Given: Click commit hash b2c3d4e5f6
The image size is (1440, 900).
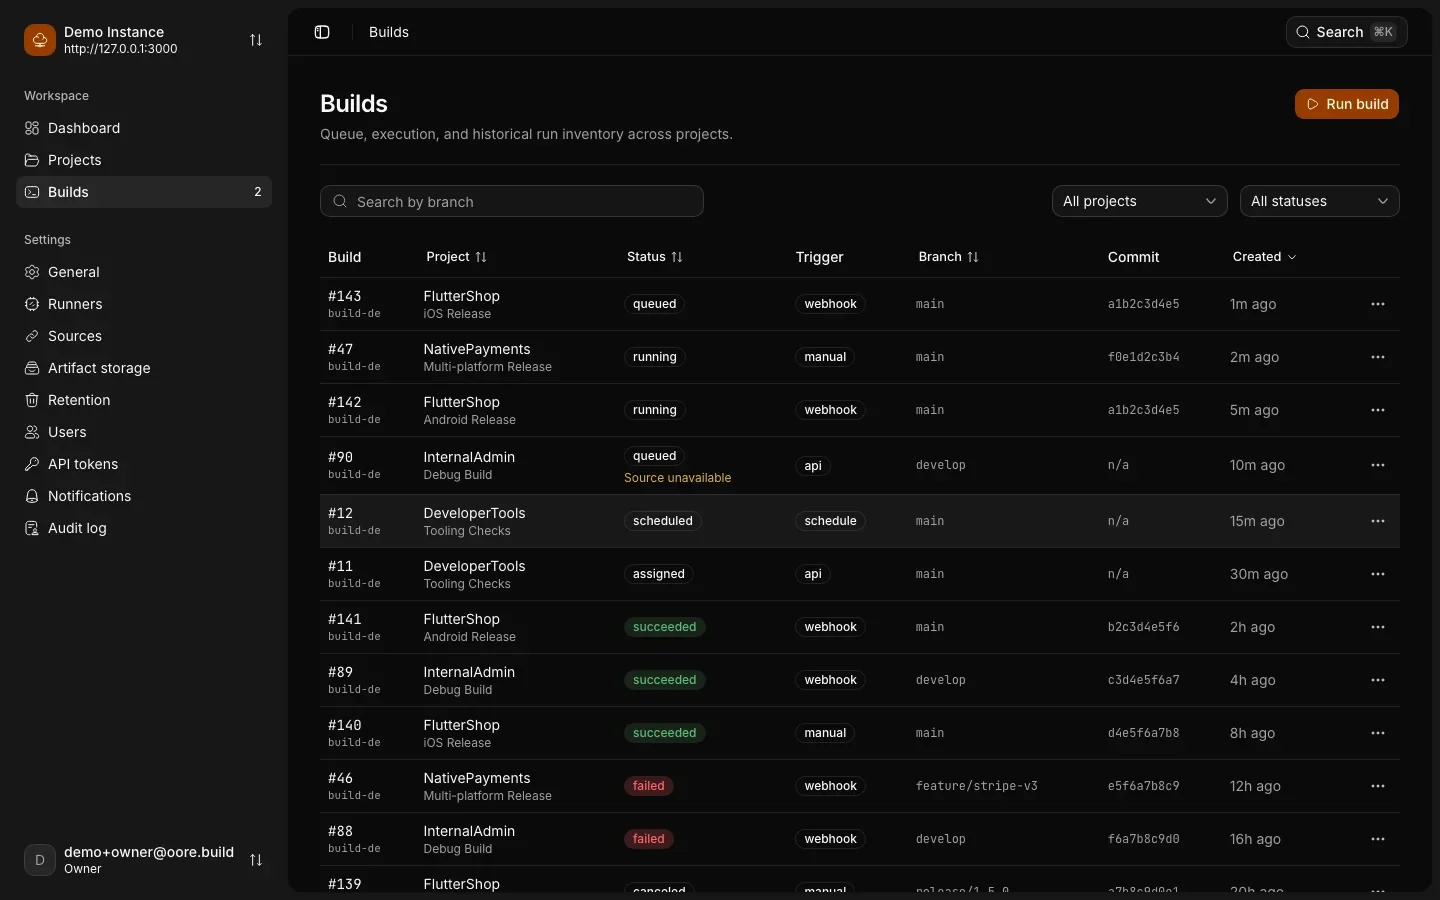Looking at the screenshot, I should 1143,627.
